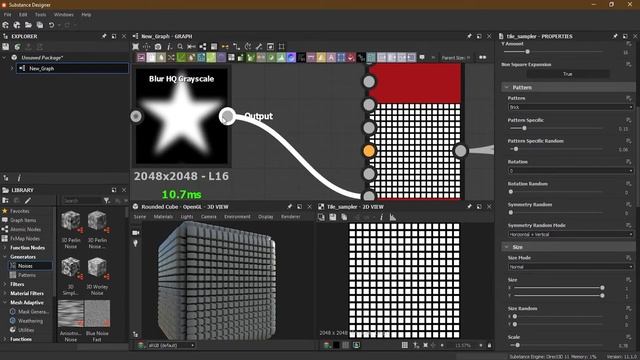Click the Library search field
This screenshot has height=360, width=640.
[x=82, y=200]
